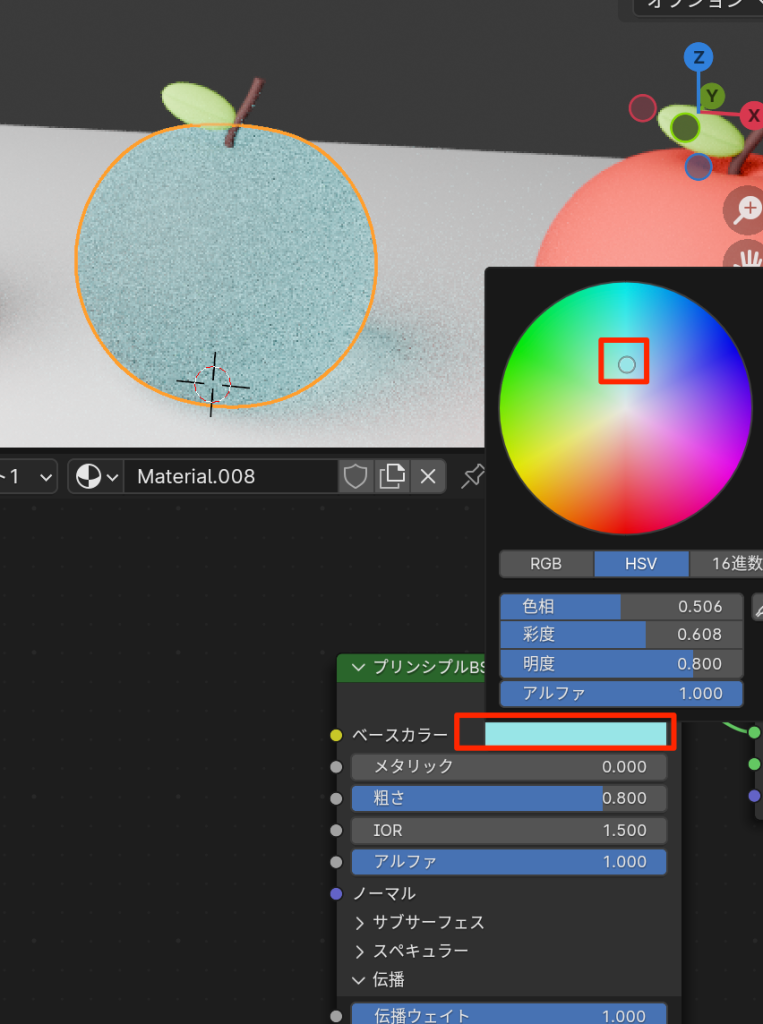Click the ベースカラー light cyan swatch

pos(575,734)
